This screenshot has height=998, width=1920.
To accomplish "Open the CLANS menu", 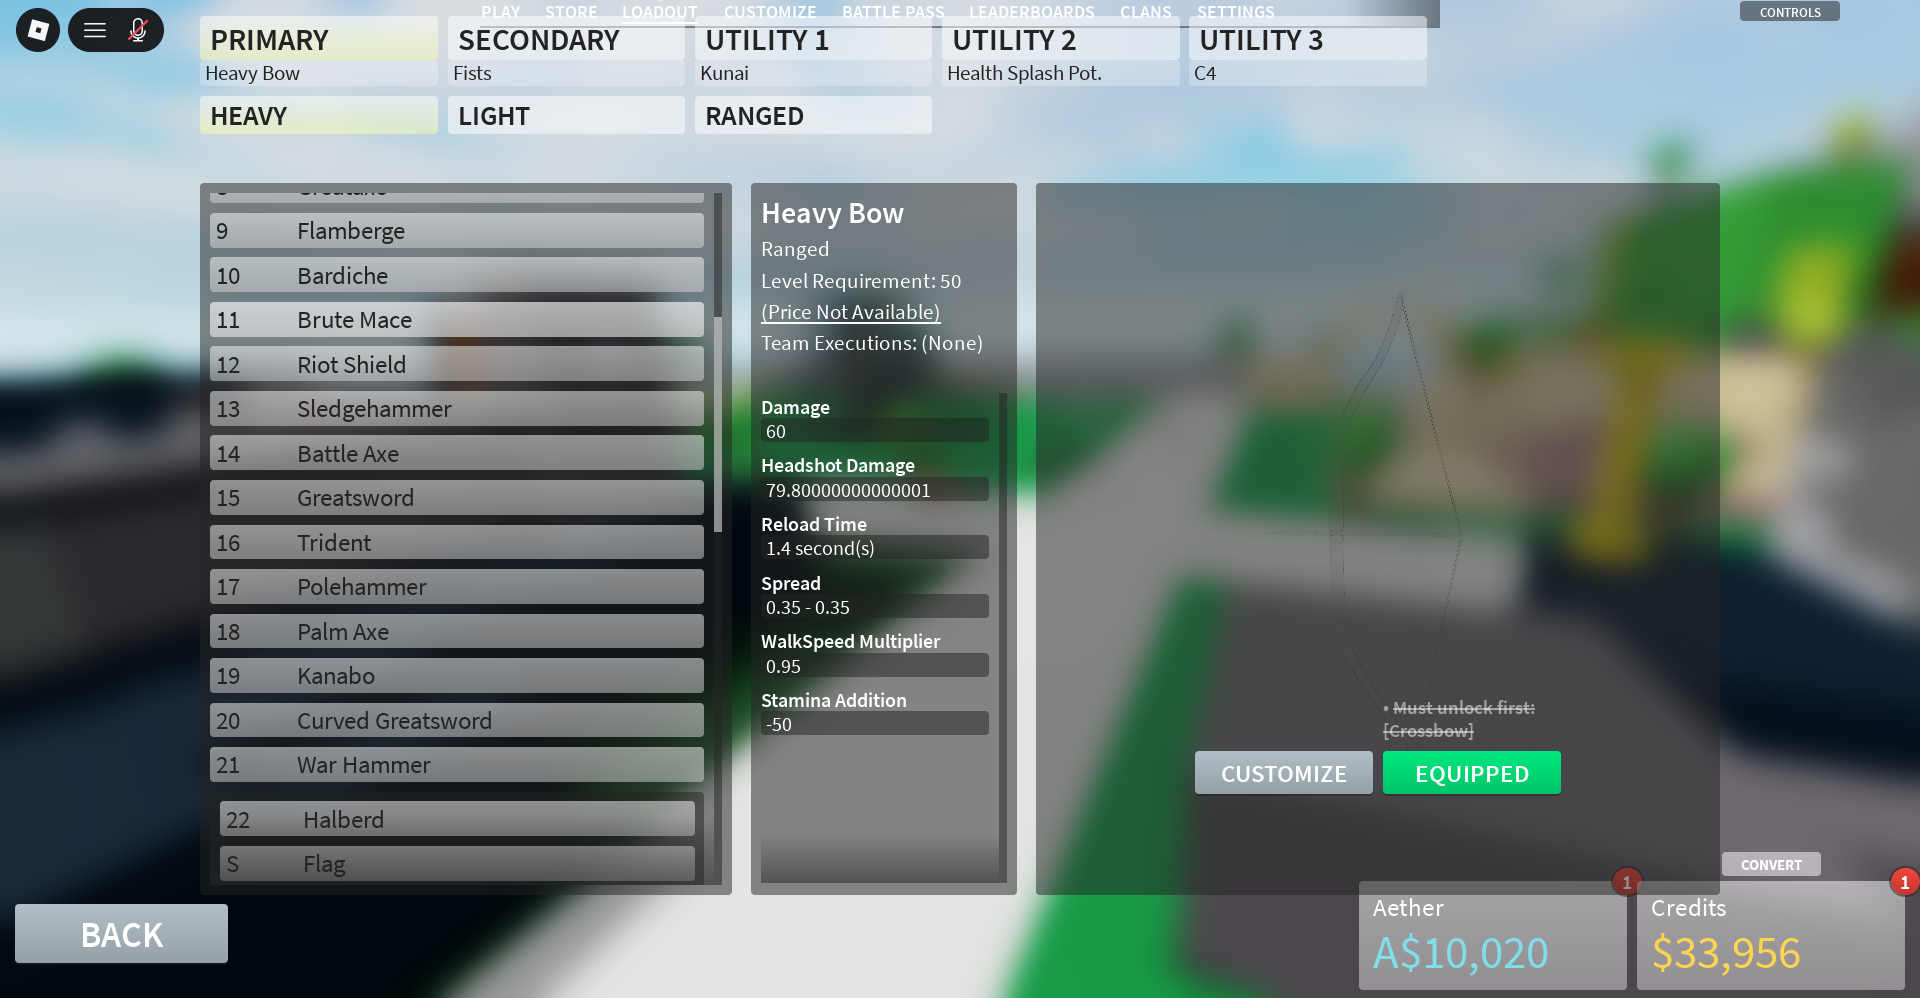I will click(x=1146, y=12).
